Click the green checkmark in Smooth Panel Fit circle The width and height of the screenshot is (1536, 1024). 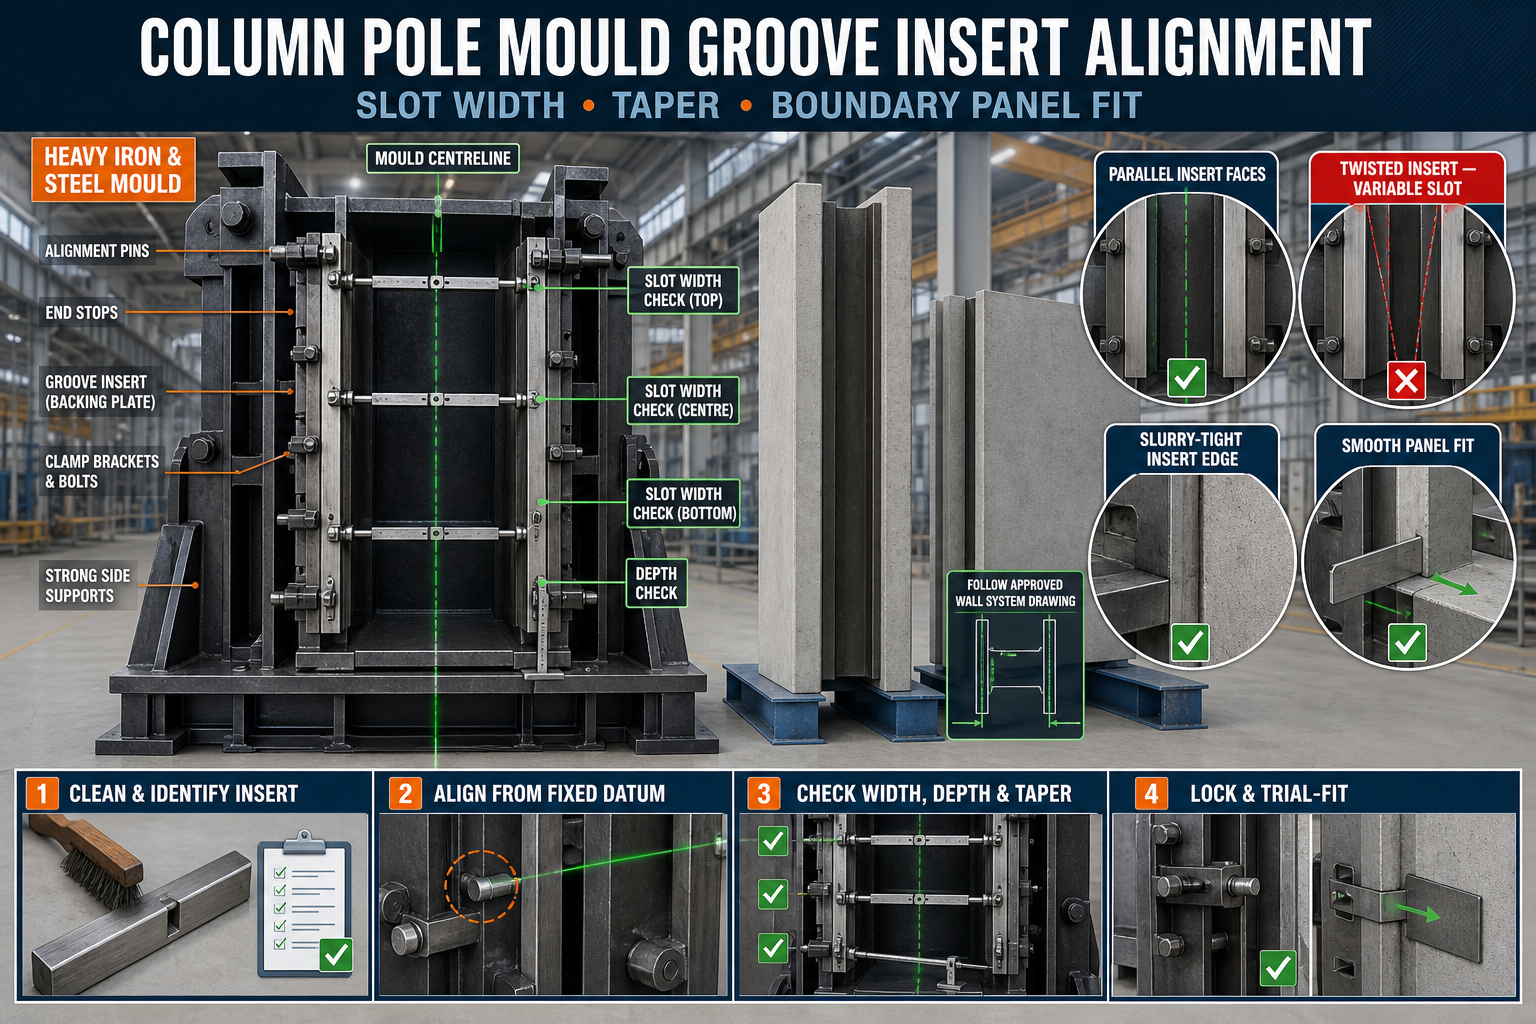(1407, 642)
